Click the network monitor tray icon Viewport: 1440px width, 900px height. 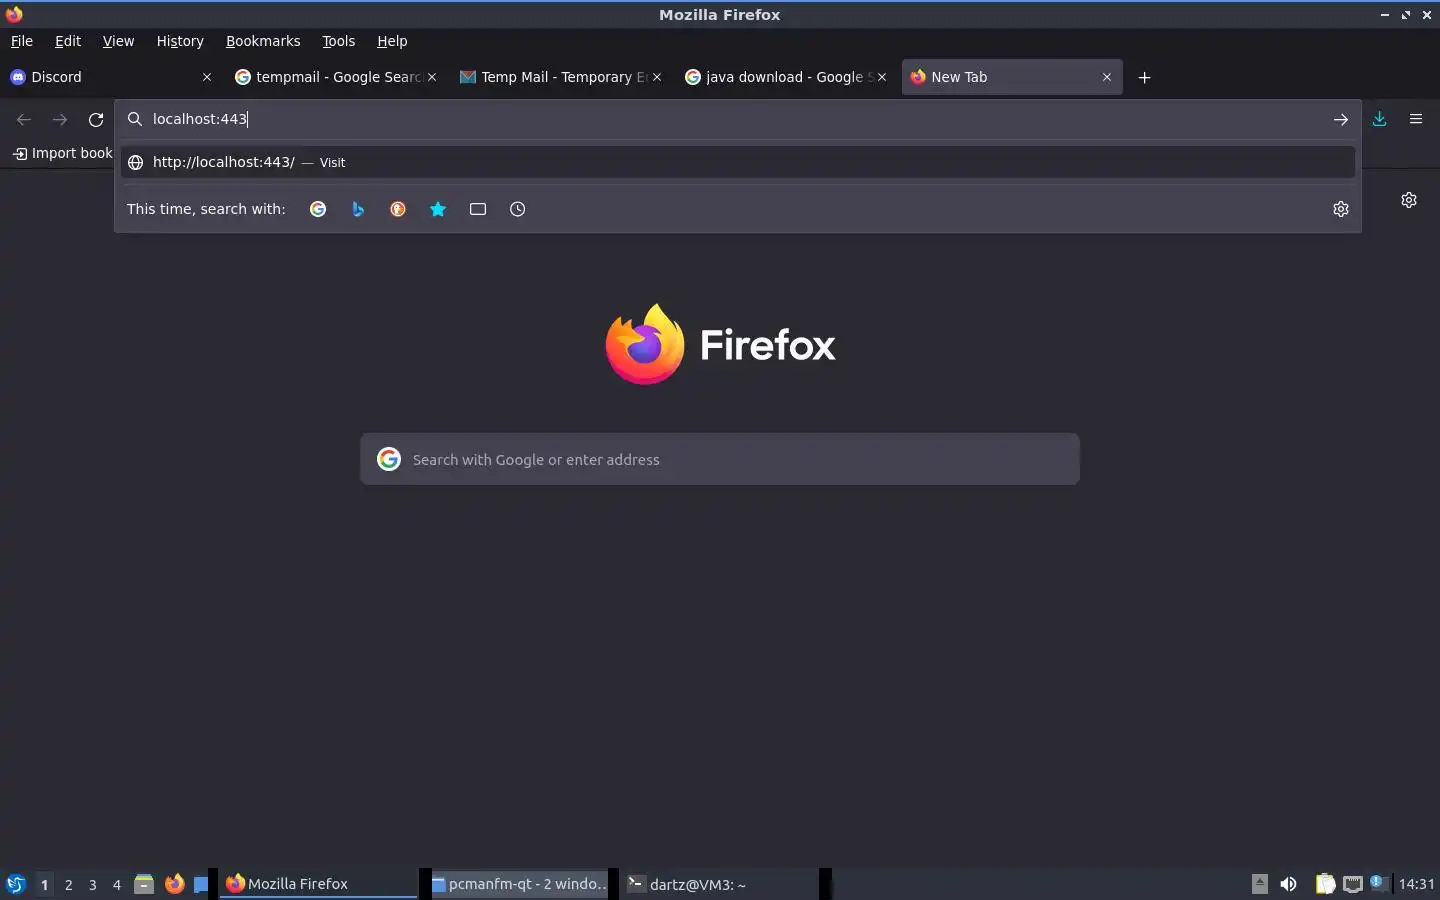click(1353, 884)
